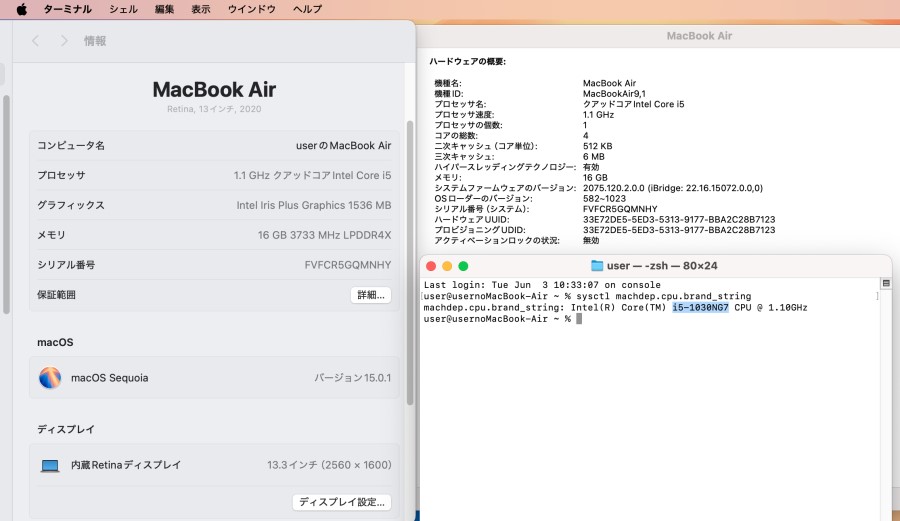Click the Terminal scroll marker icon
This screenshot has height=521, width=900.
pos(886,283)
